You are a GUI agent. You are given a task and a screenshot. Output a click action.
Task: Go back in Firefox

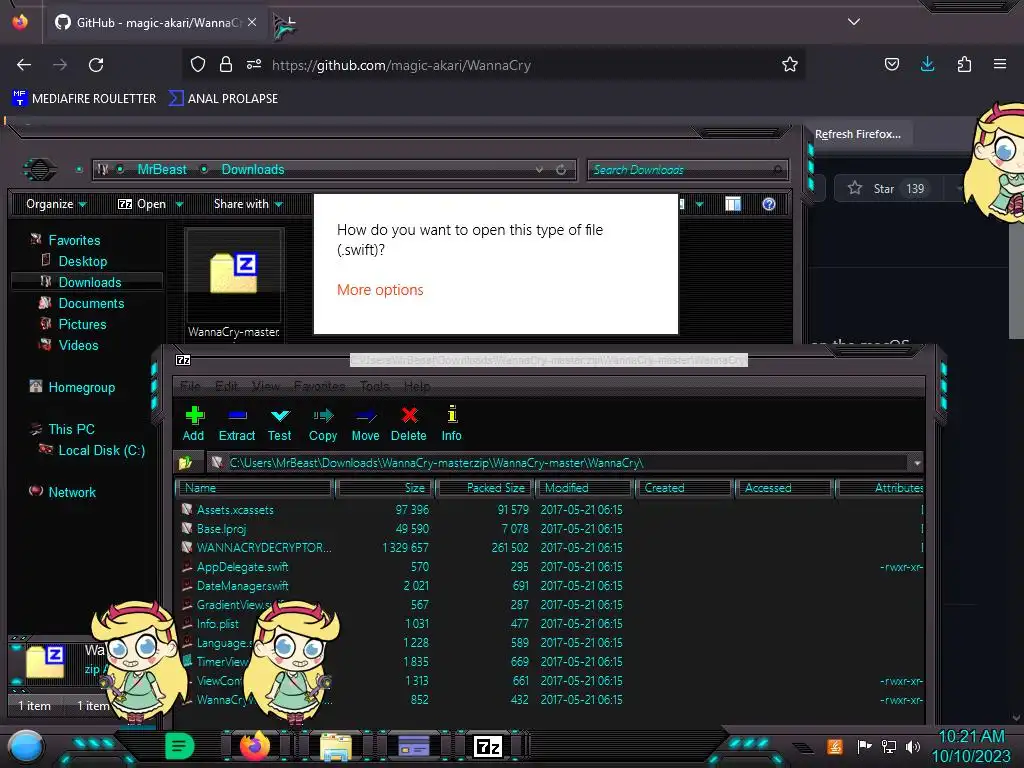pos(24,65)
